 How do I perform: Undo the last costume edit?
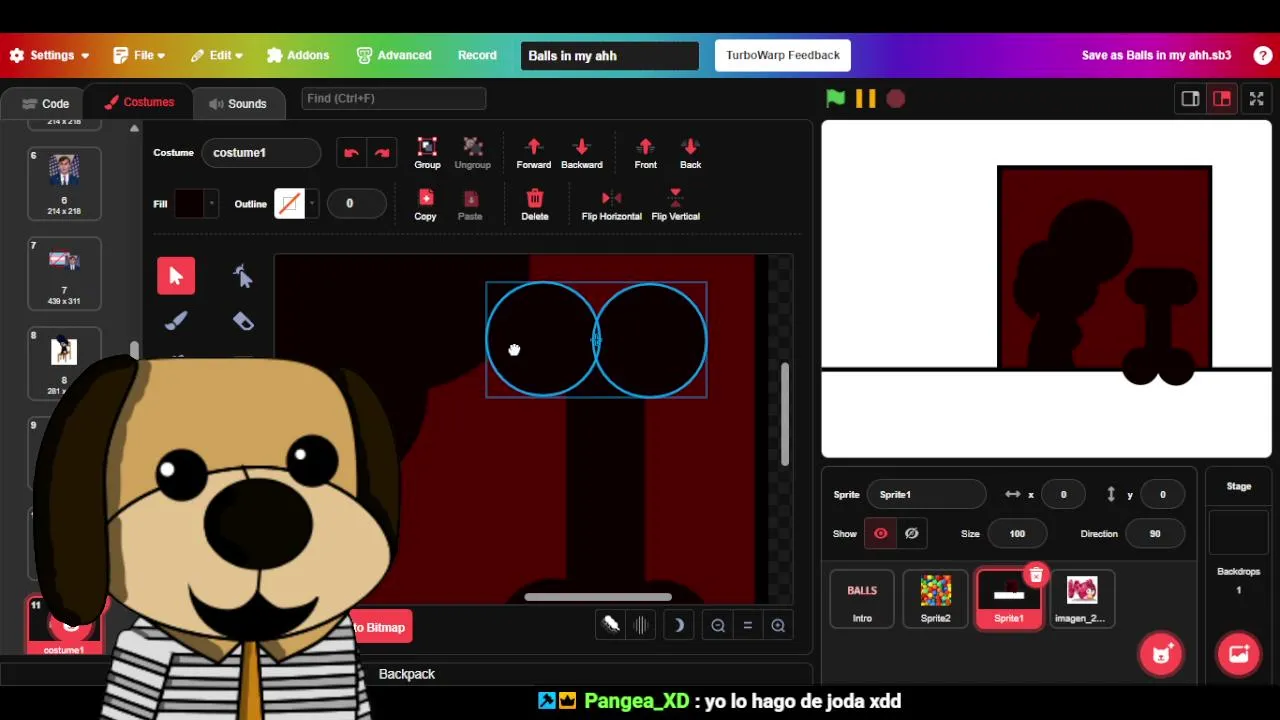coord(351,152)
